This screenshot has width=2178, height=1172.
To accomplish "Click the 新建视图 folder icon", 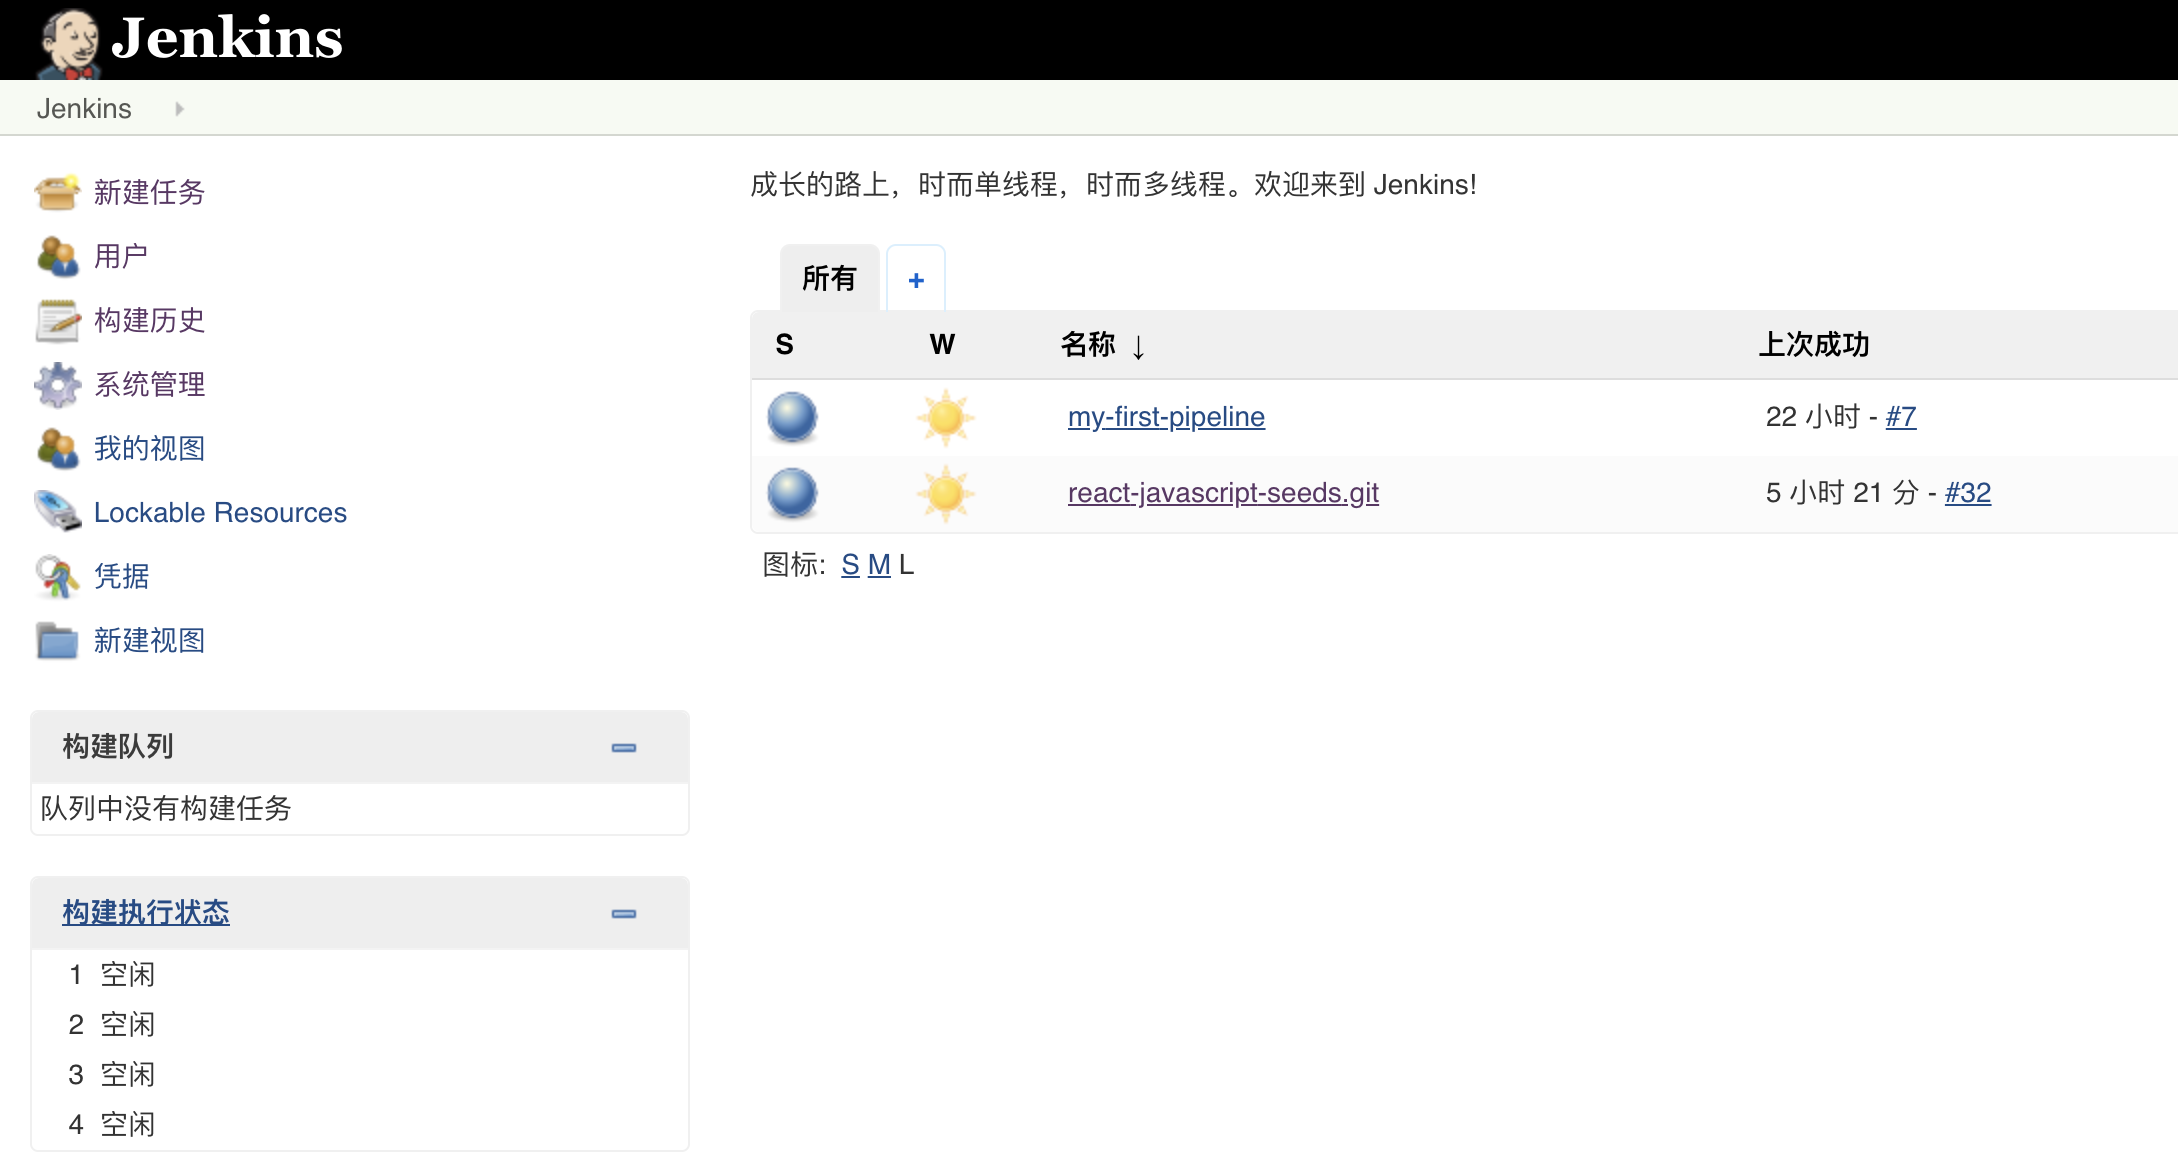I will tap(57, 640).
